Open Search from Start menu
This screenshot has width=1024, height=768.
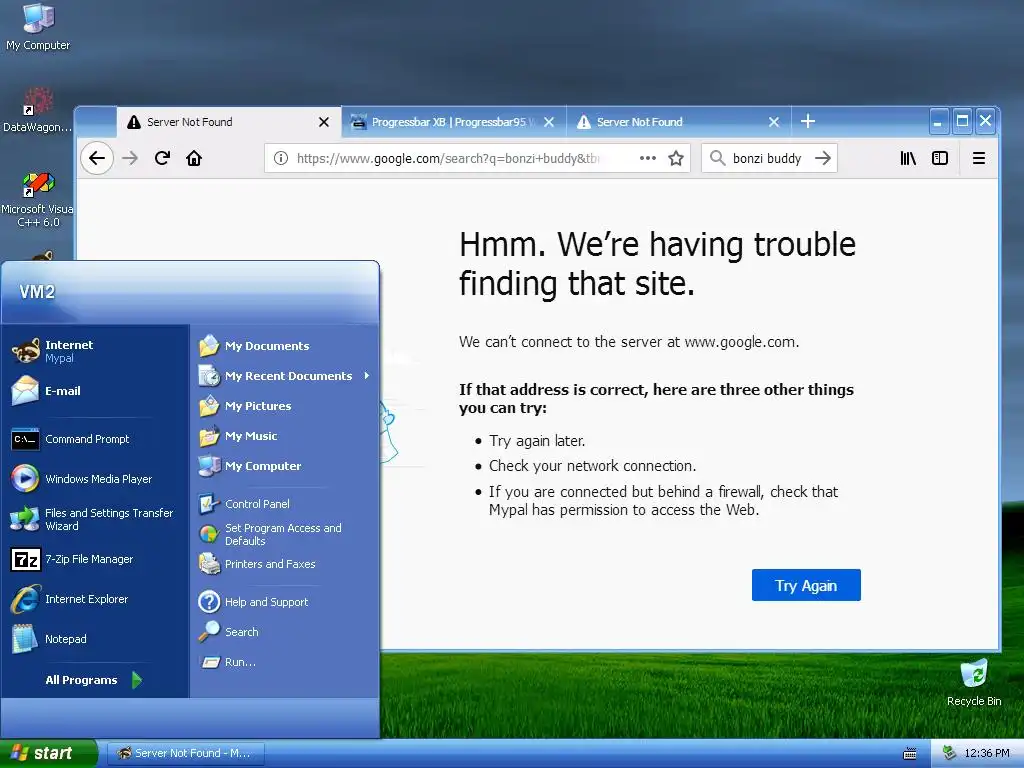point(285,632)
